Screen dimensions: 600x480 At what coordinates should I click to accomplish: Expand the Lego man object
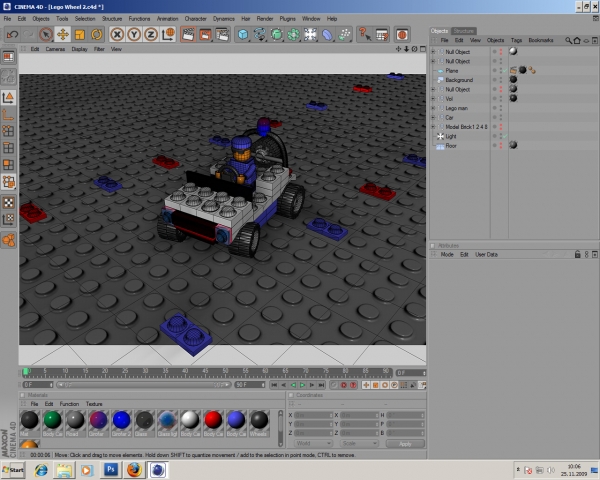(433, 108)
